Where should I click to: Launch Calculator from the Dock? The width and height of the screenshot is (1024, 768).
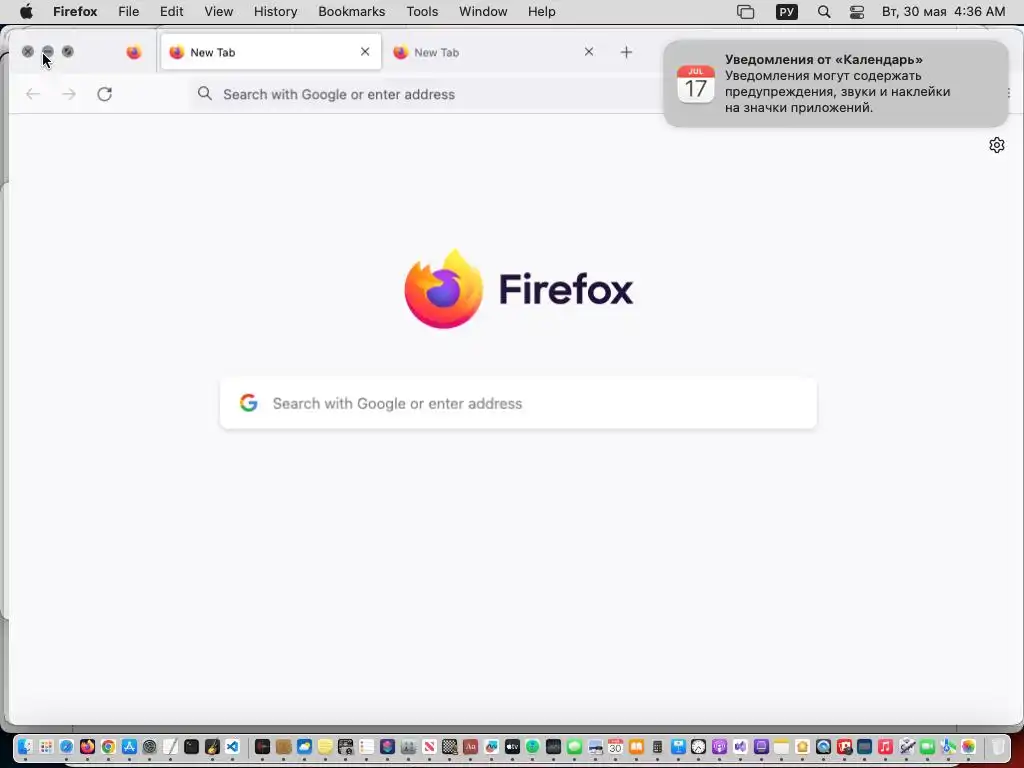(x=657, y=746)
